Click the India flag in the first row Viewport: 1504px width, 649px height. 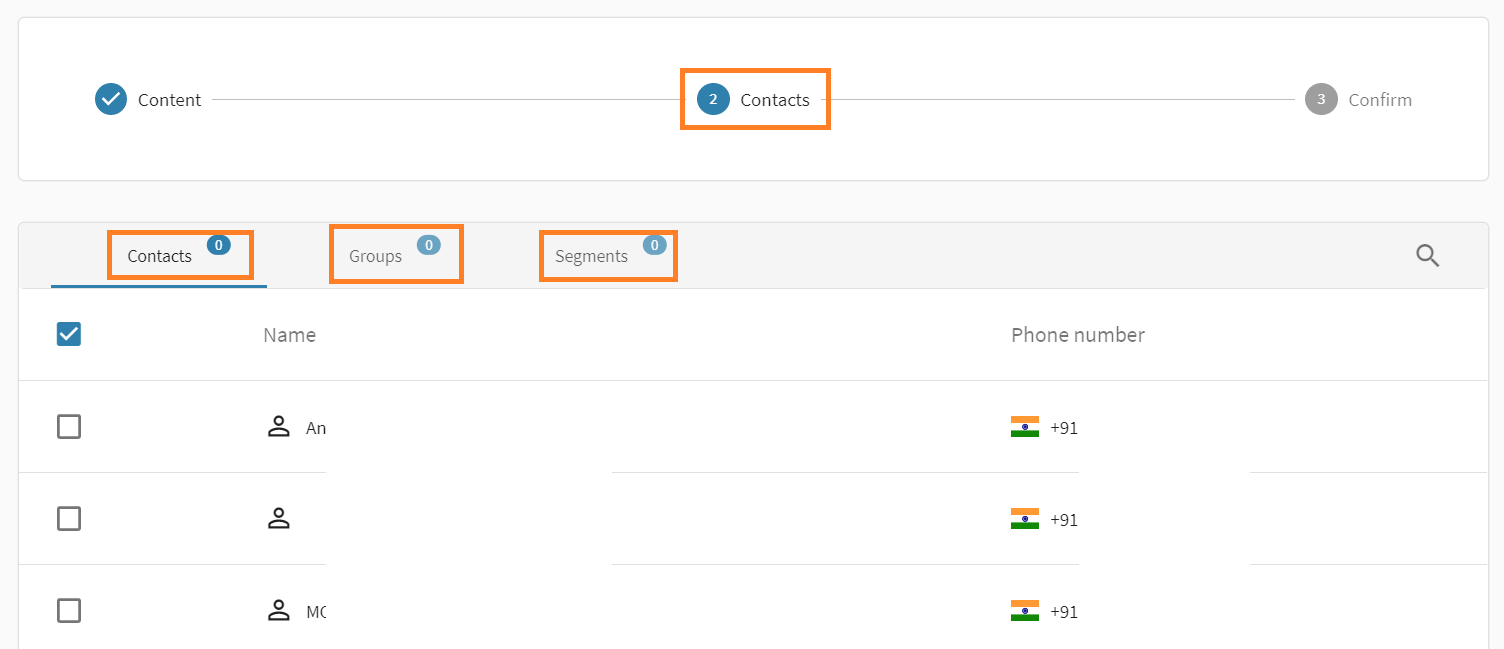pyautogui.click(x=1025, y=427)
